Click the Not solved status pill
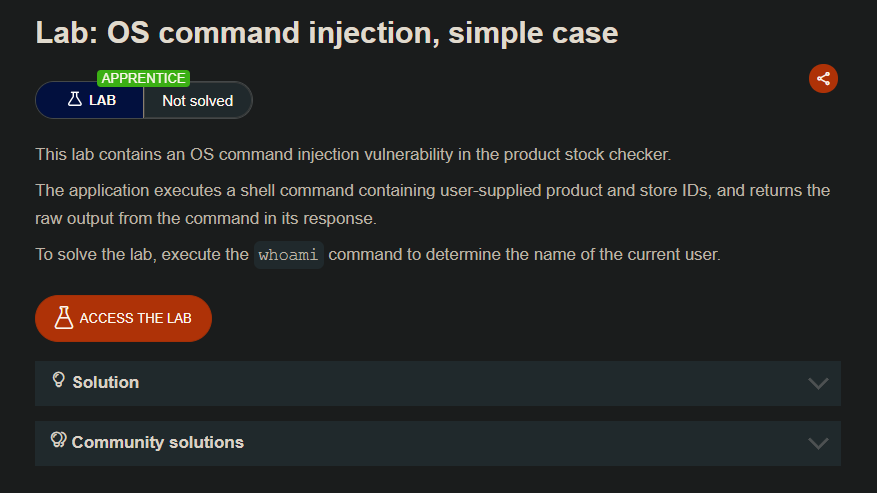The height and width of the screenshot is (493, 877). coord(197,101)
